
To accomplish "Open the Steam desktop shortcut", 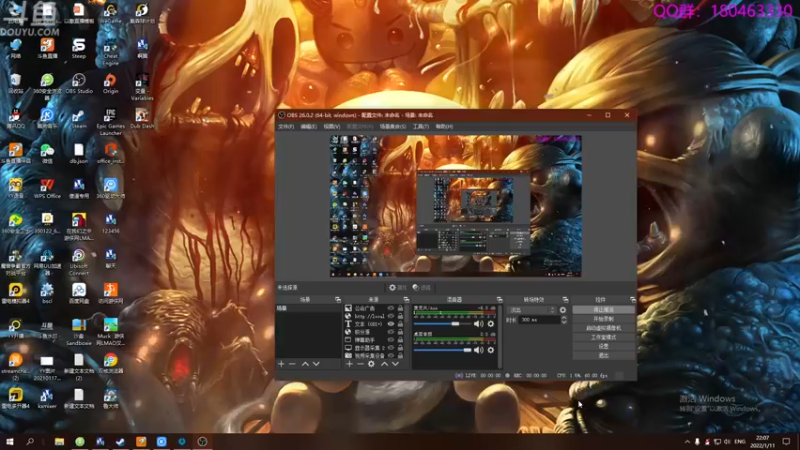I will (x=79, y=119).
